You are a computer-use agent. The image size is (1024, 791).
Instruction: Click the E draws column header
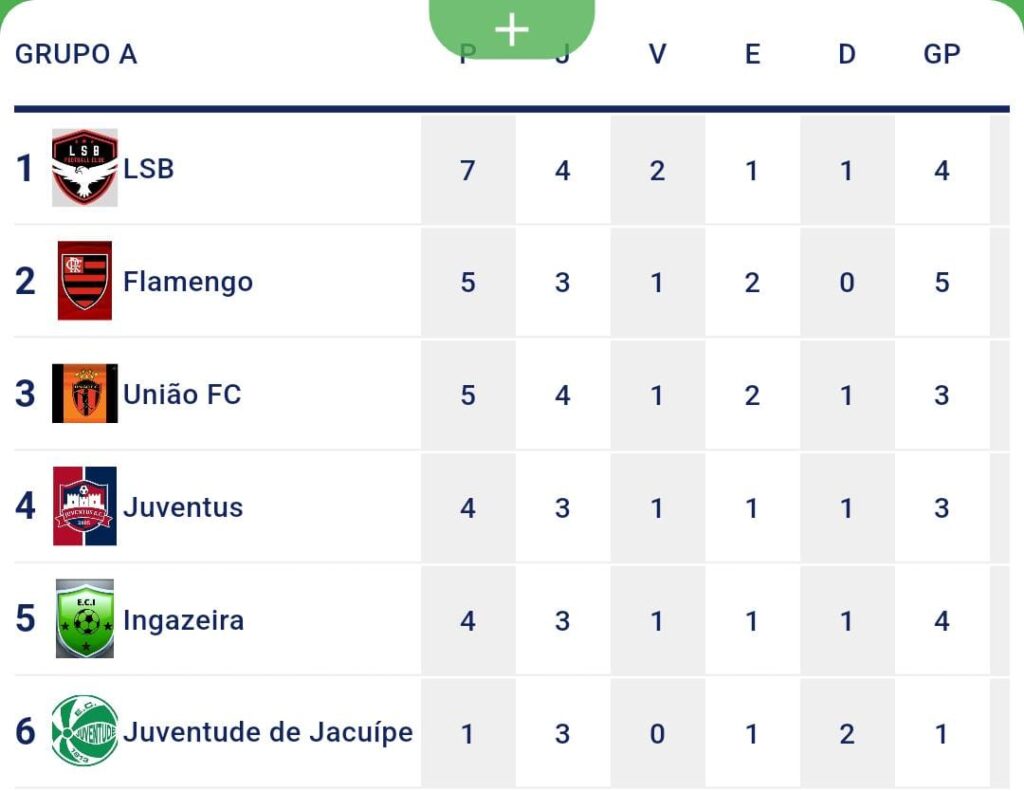(752, 54)
